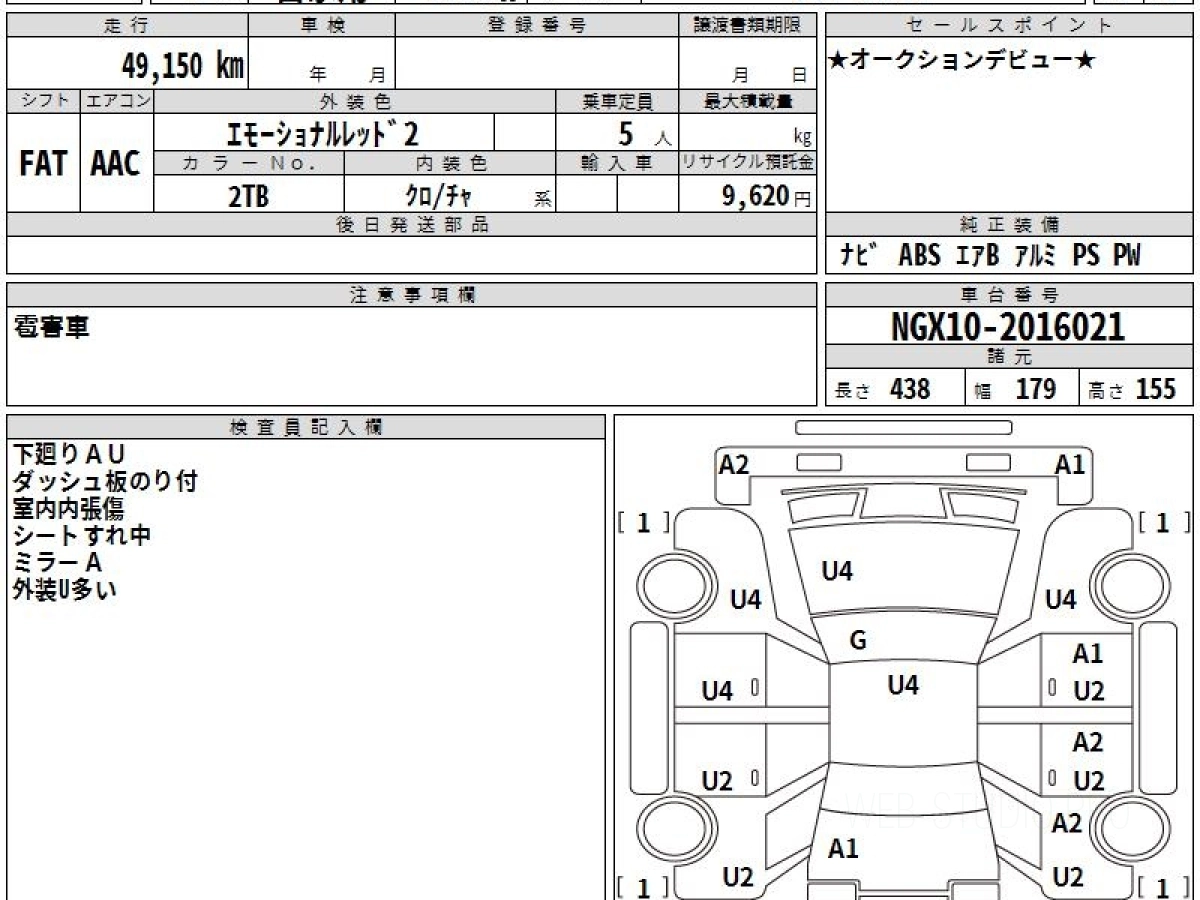This screenshot has height=900, width=1200.
Task: Click the PW power windows entry
Action: pos(1127,256)
